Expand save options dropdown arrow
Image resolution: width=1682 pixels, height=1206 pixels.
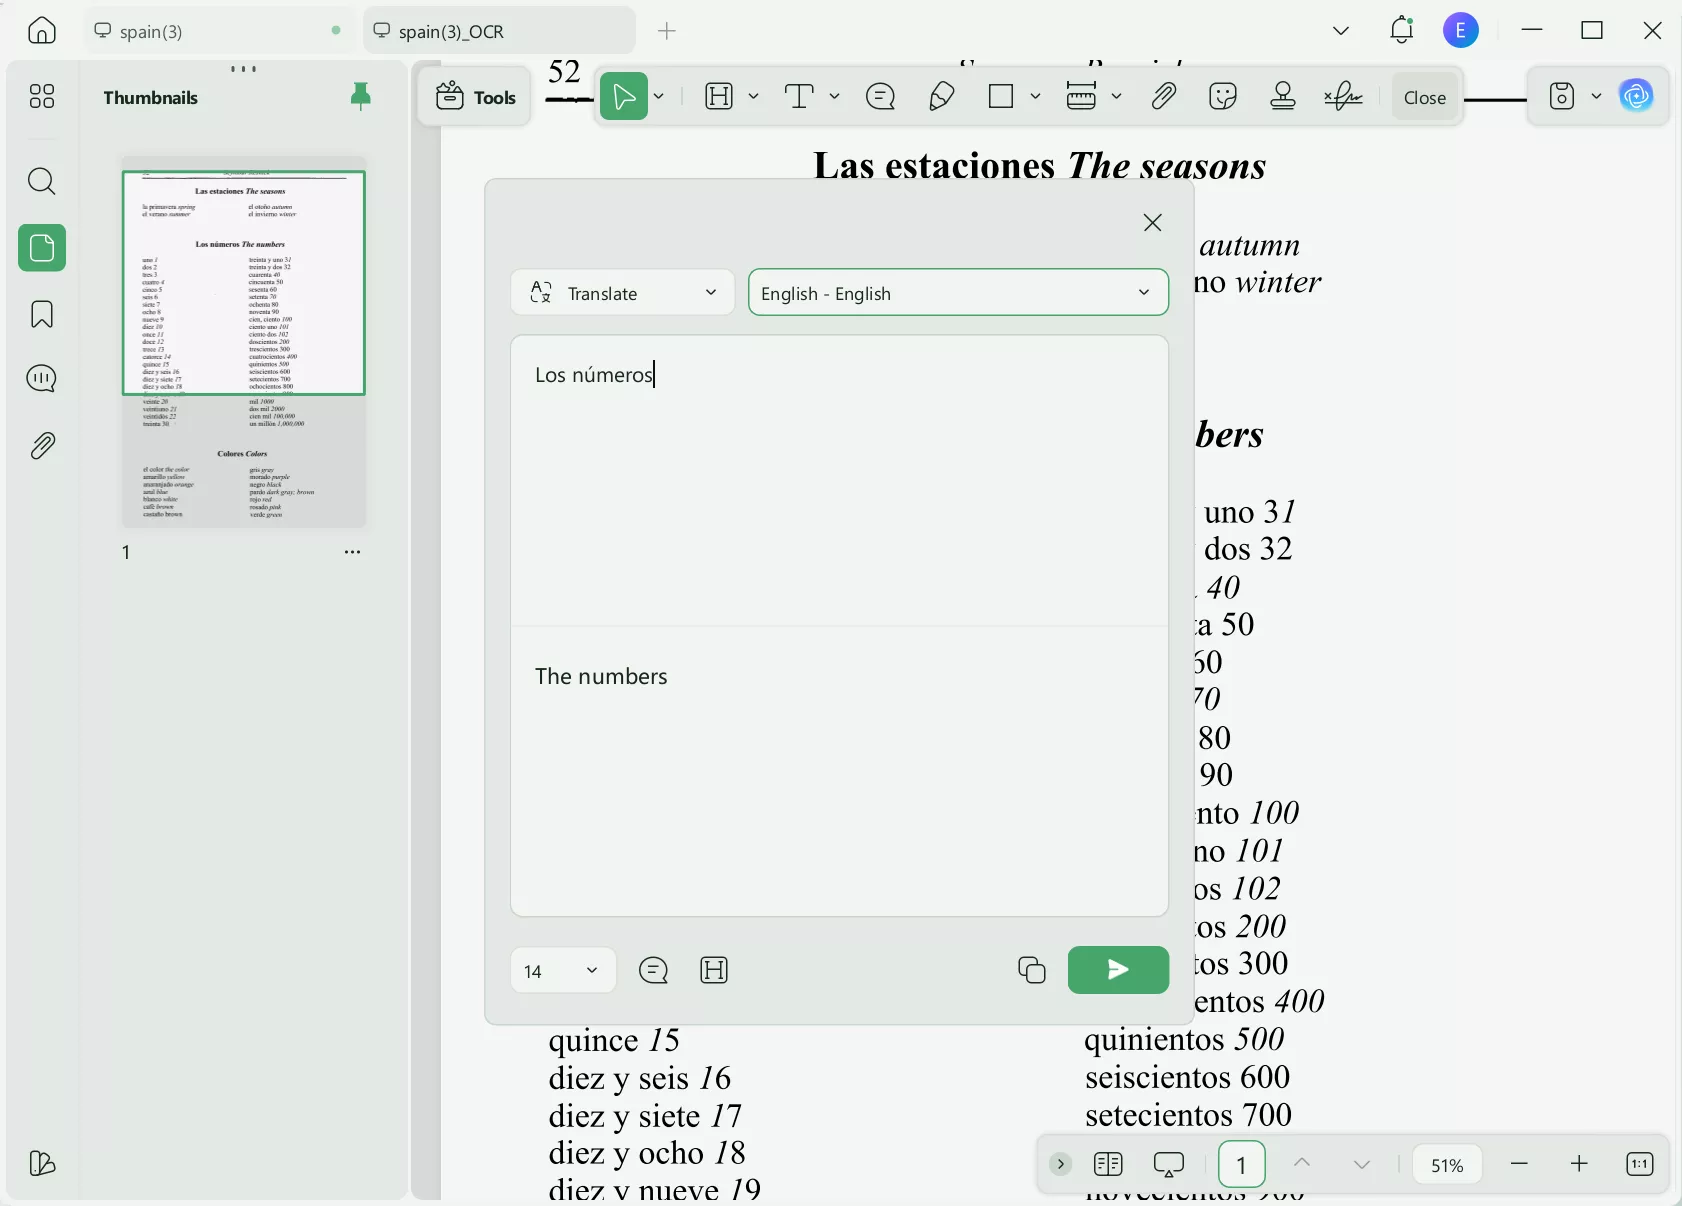pos(1597,96)
